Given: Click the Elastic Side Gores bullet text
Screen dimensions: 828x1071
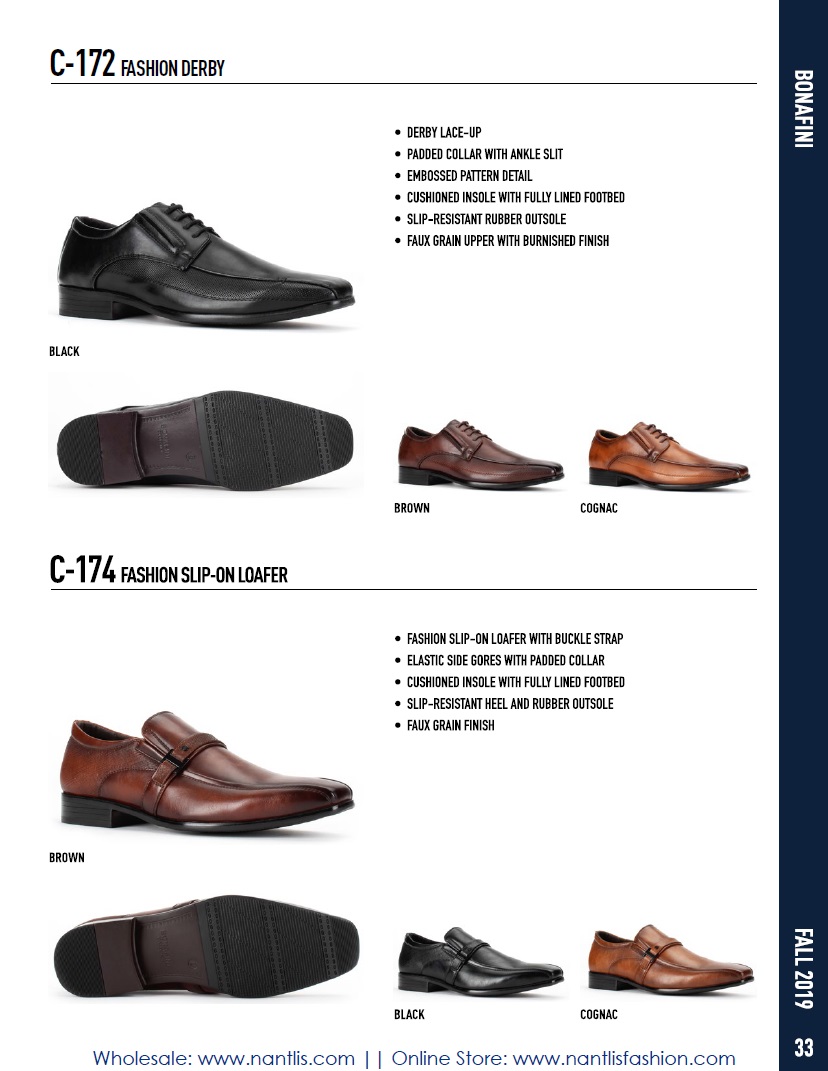Looking at the screenshot, I should (x=506, y=660).
